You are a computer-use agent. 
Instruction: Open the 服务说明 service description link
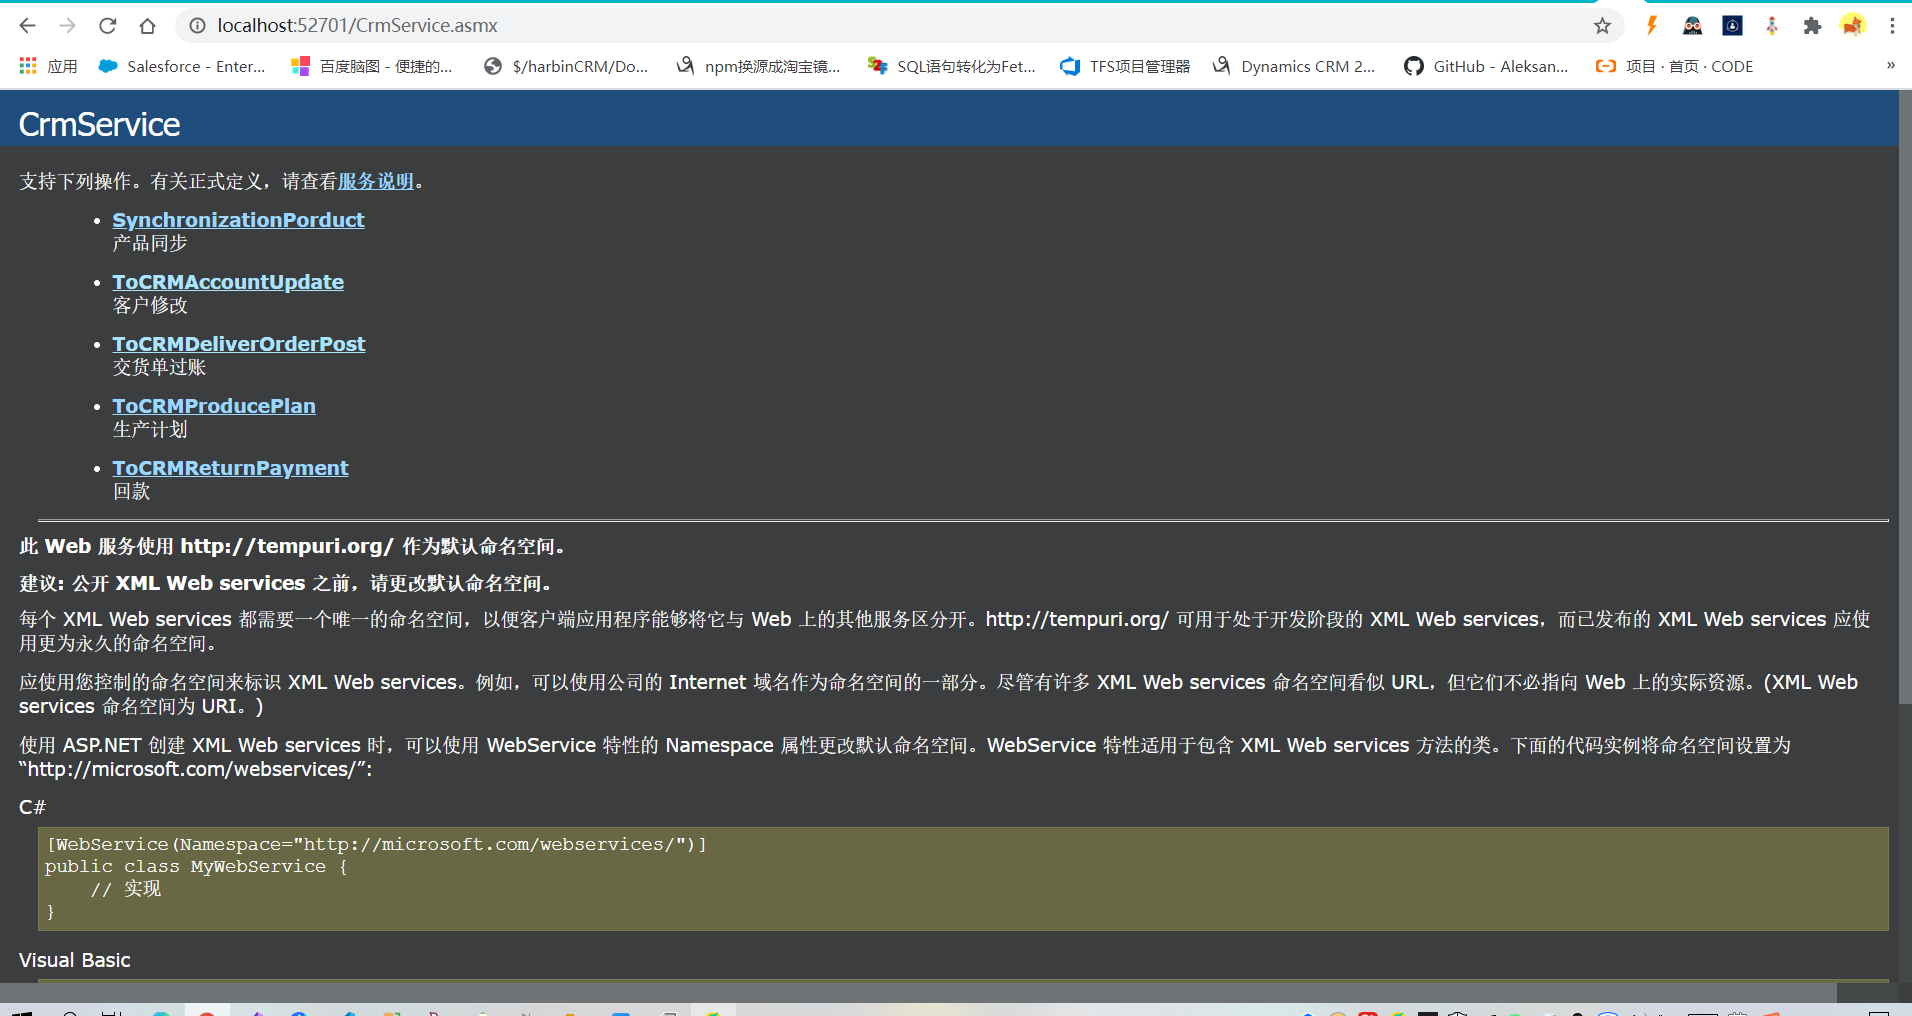click(x=375, y=181)
